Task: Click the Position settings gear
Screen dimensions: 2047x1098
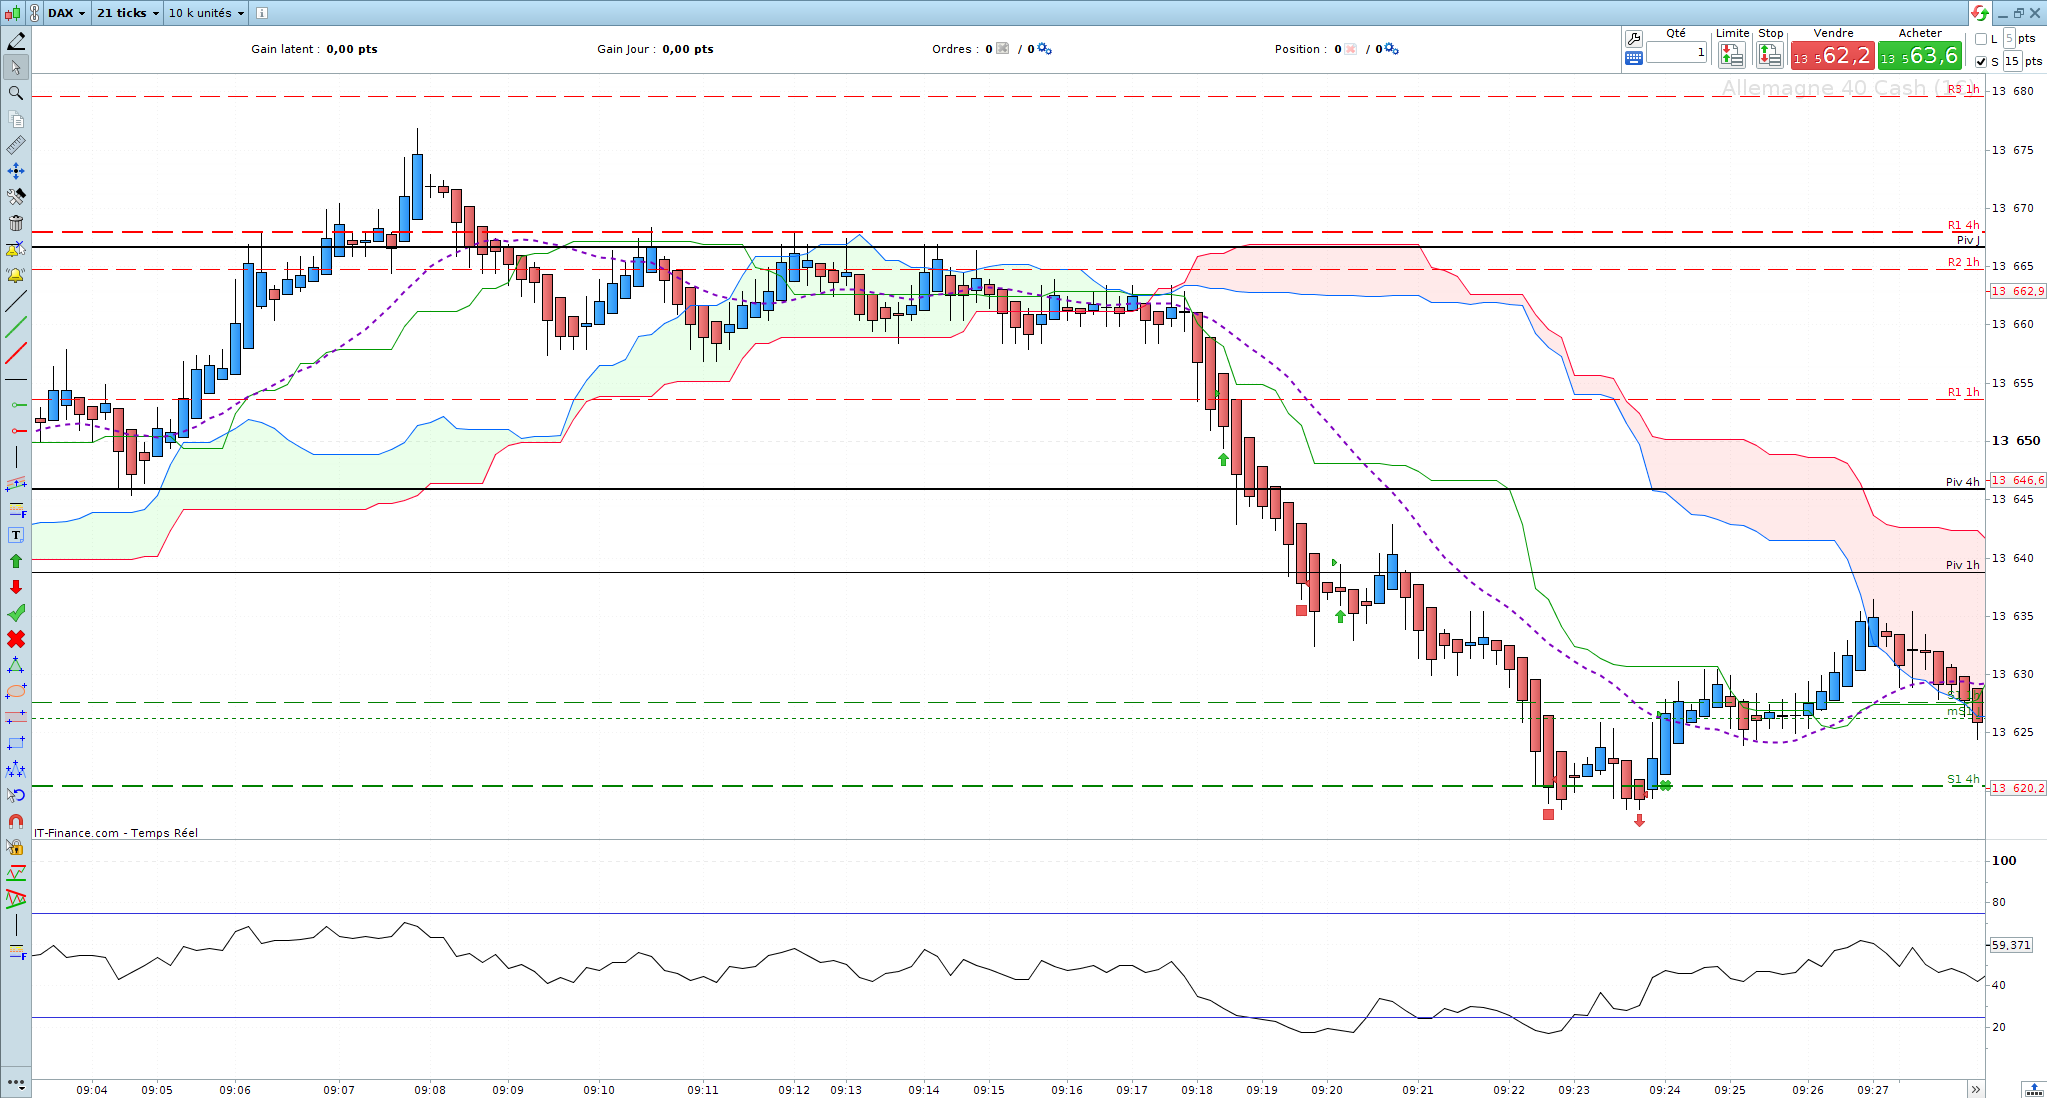Action: [x=1391, y=49]
